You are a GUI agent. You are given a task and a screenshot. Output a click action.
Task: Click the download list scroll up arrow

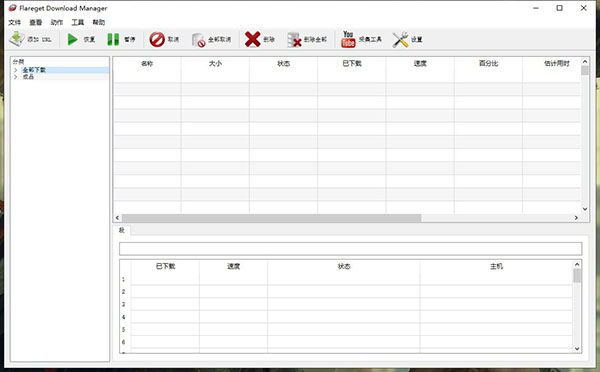(585, 61)
